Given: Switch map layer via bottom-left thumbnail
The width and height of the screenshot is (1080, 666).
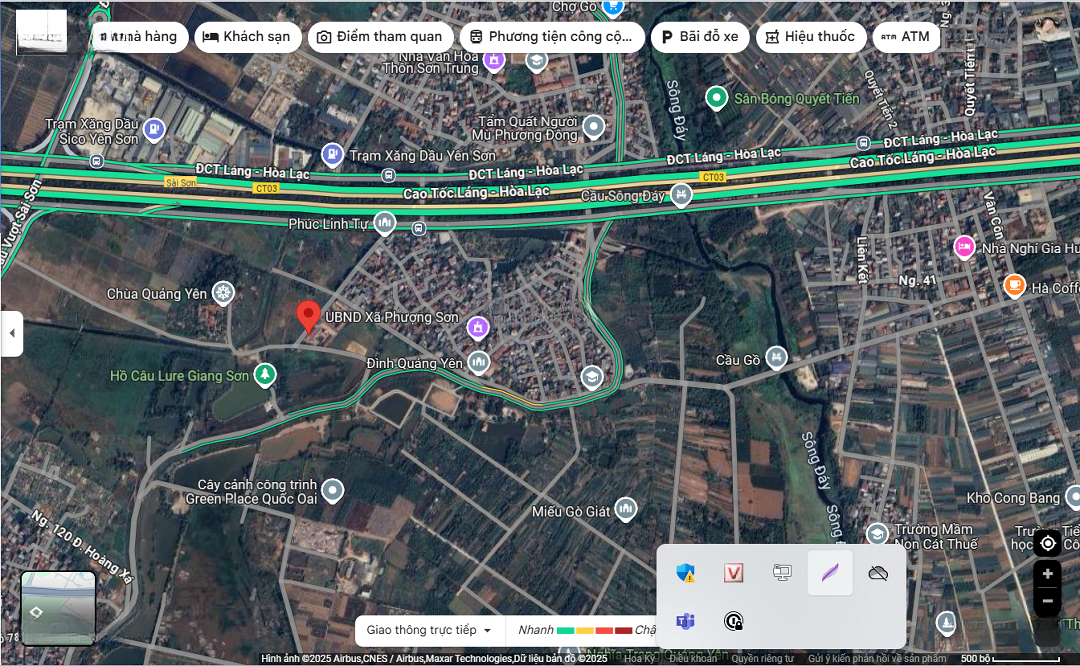Looking at the screenshot, I should tap(58, 608).
